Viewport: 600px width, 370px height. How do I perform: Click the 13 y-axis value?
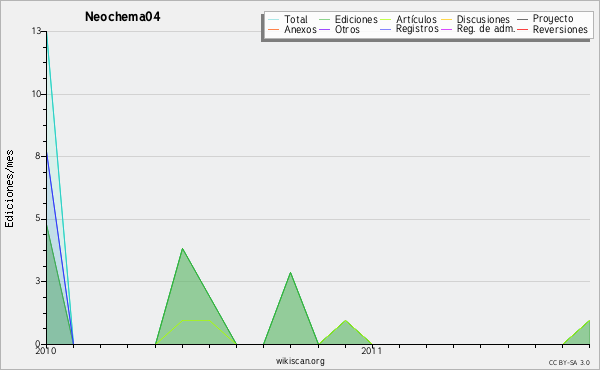(36, 31)
